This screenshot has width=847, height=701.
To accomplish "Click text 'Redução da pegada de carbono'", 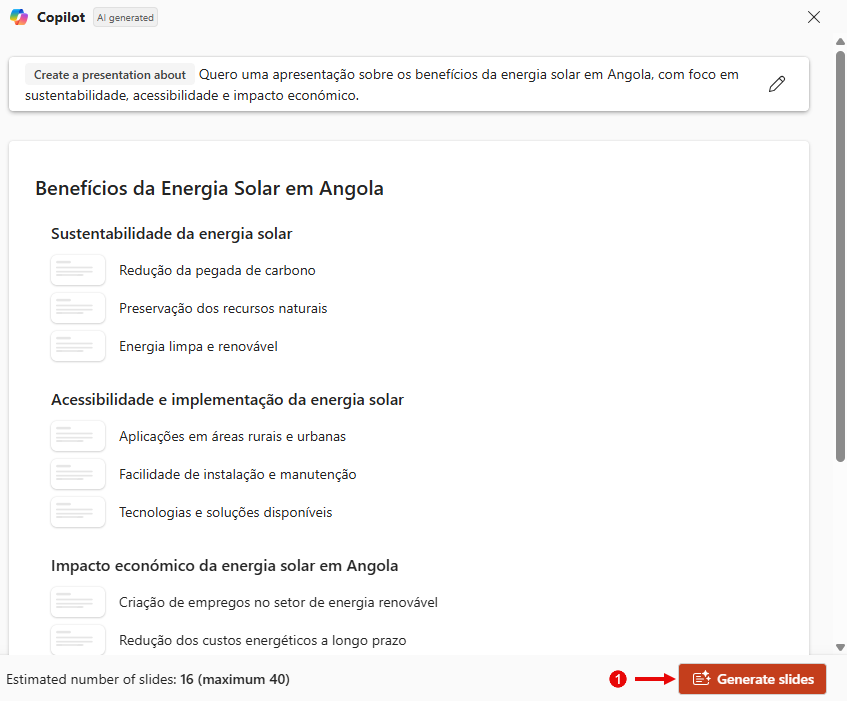I will click(217, 271).
